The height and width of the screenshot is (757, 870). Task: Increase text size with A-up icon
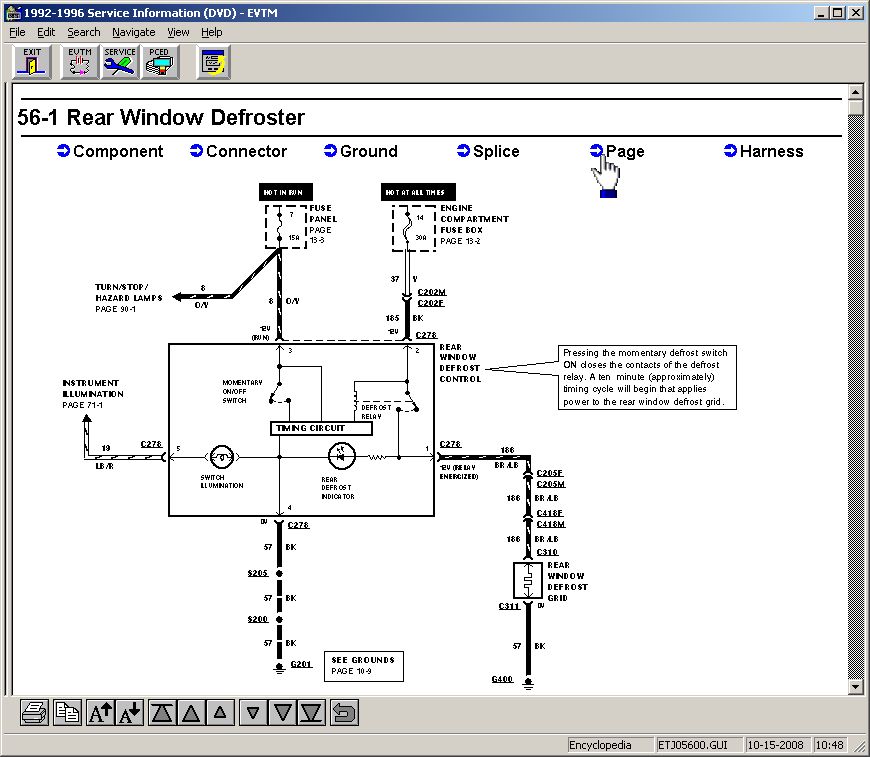click(100, 712)
